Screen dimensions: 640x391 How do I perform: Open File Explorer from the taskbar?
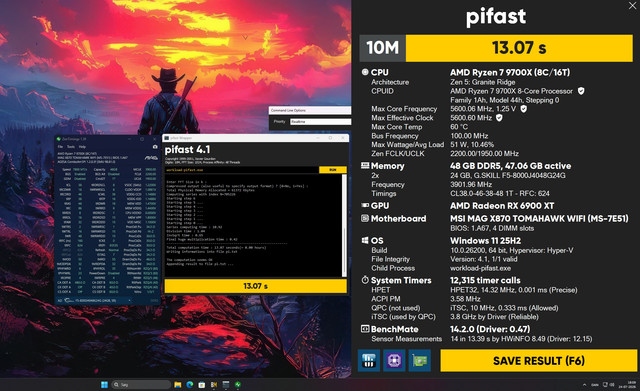[x=178, y=384]
